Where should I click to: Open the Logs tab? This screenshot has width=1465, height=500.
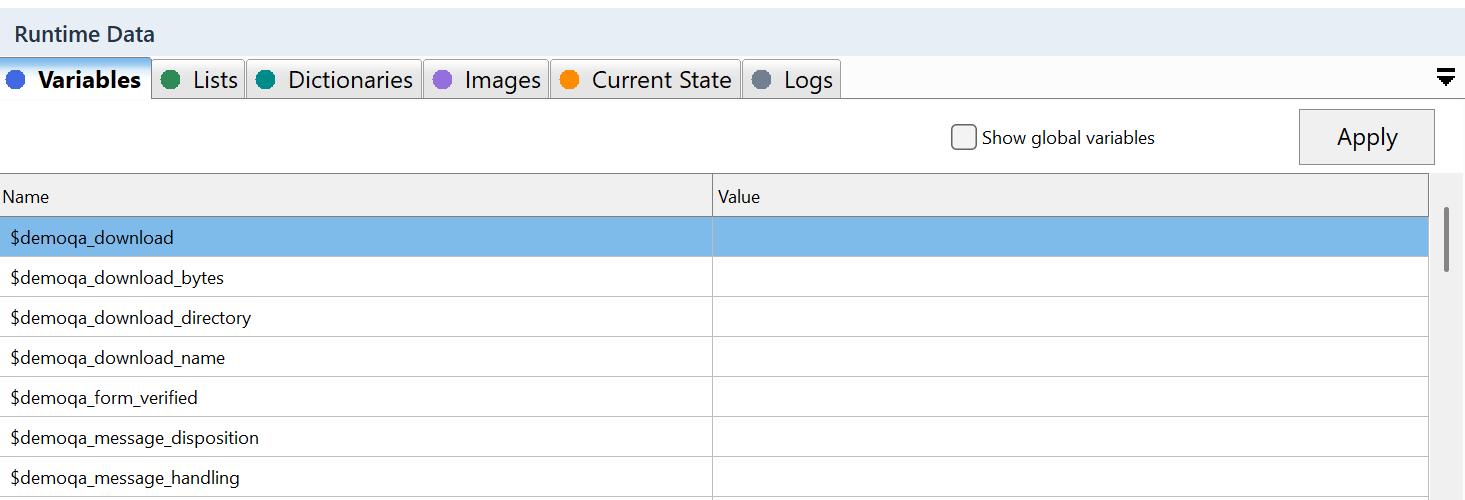[x=792, y=80]
